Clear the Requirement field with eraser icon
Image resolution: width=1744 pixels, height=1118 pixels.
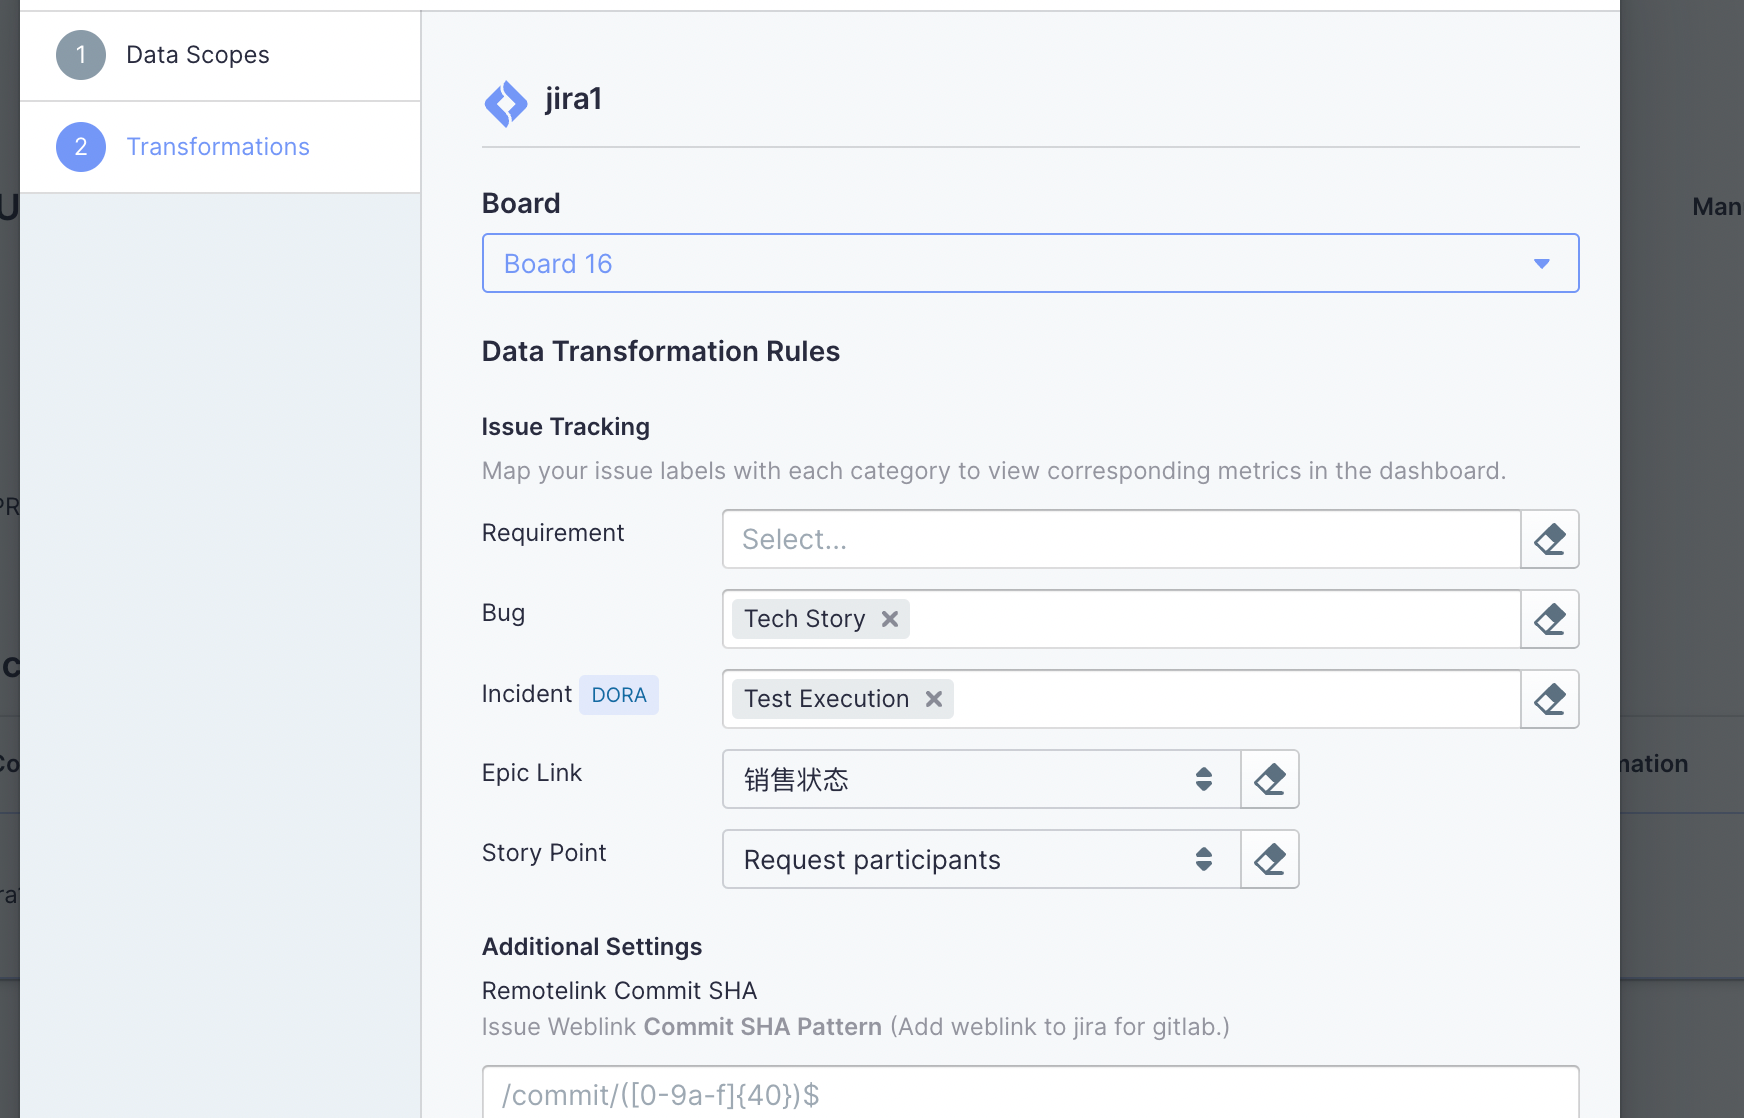[1550, 539]
